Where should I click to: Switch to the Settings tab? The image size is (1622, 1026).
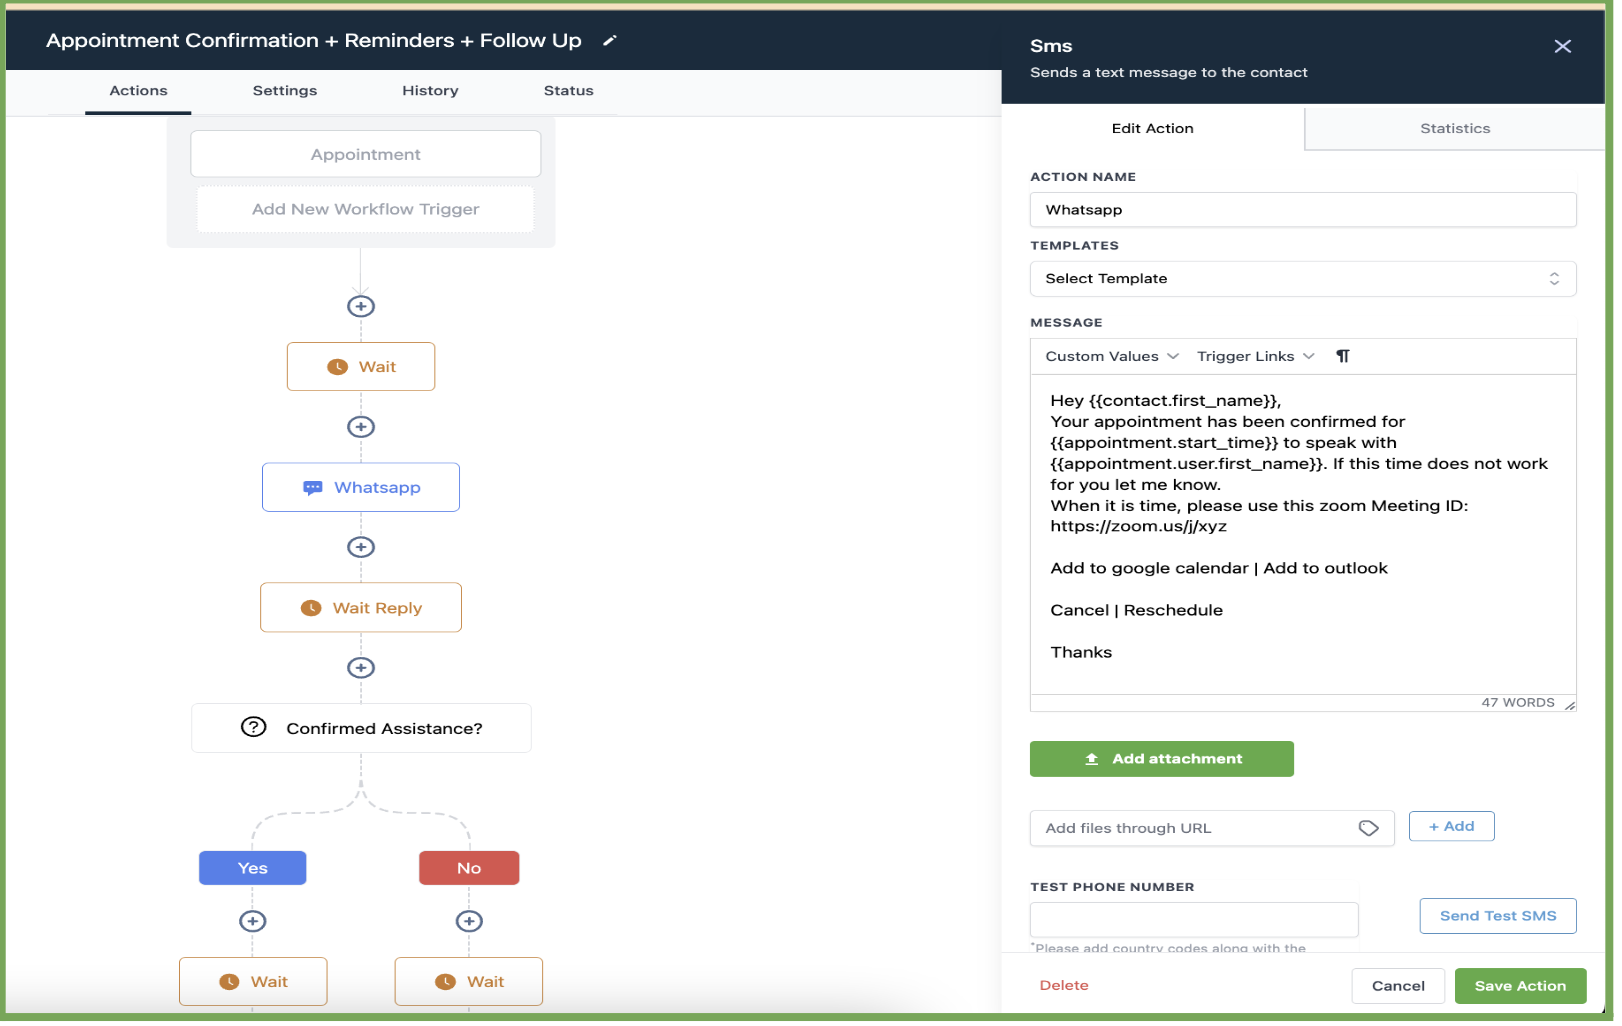click(285, 91)
